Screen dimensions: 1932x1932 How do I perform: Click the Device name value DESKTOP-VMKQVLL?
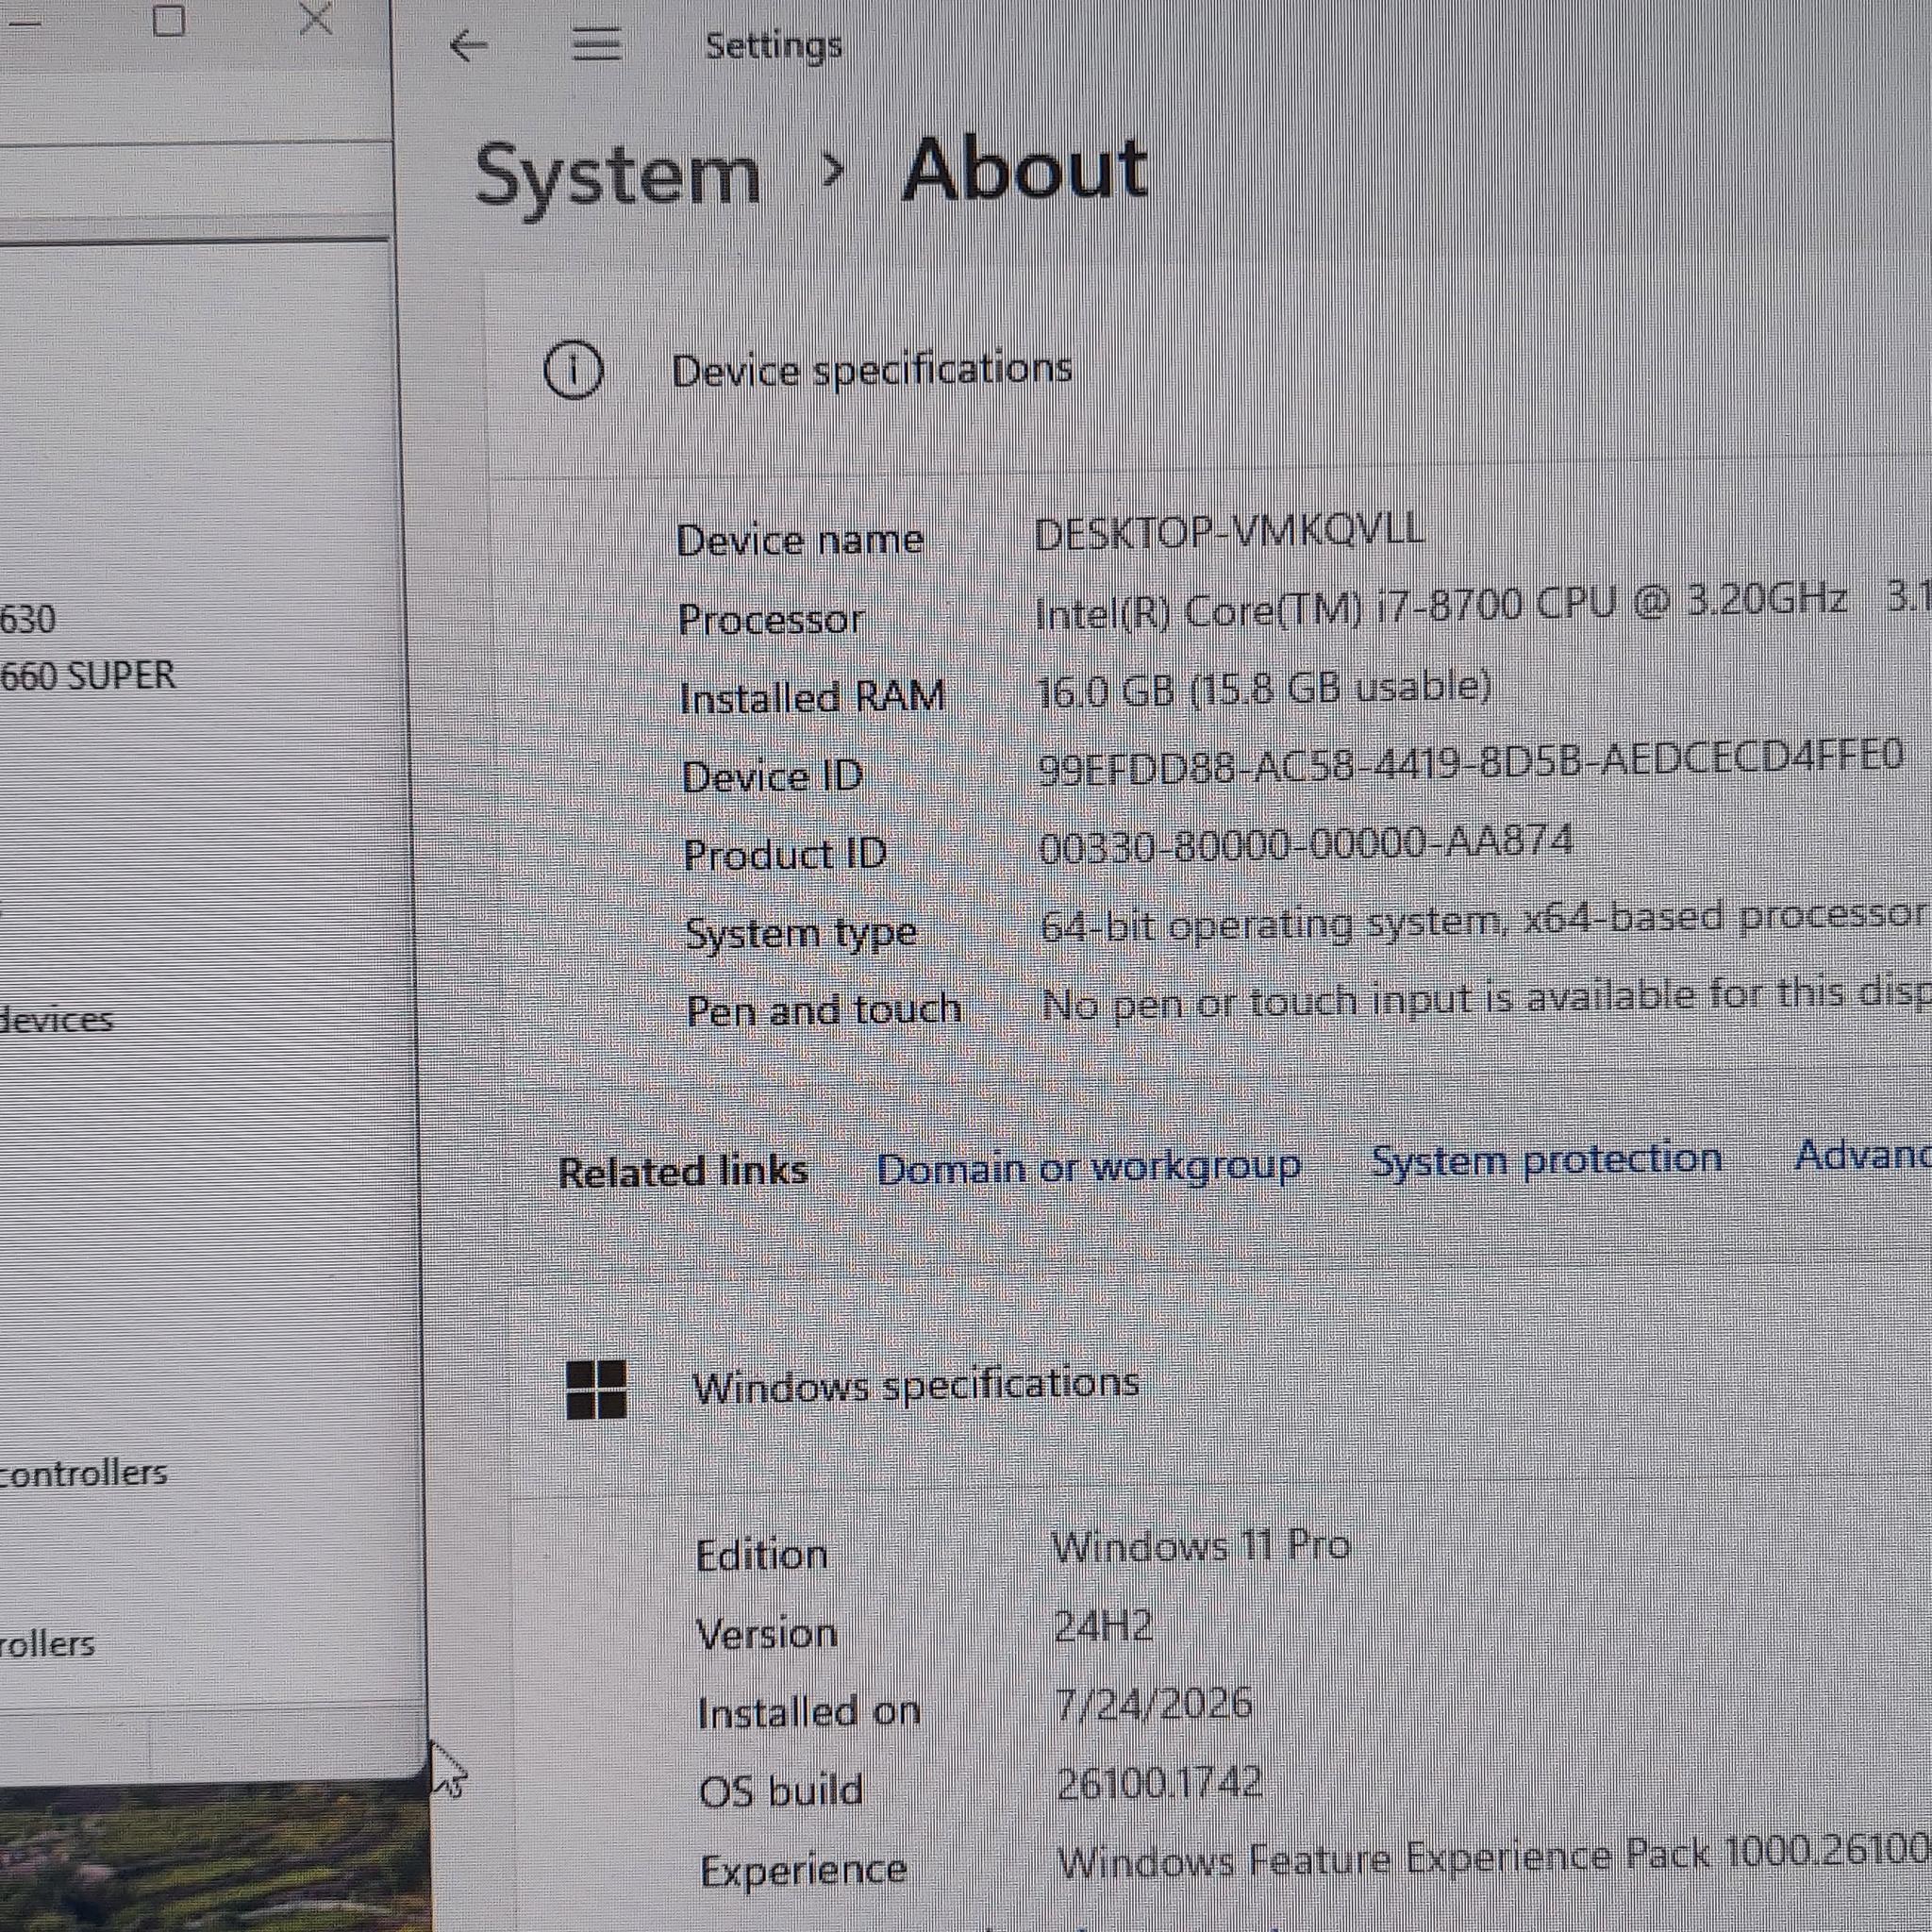tap(1229, 531)
